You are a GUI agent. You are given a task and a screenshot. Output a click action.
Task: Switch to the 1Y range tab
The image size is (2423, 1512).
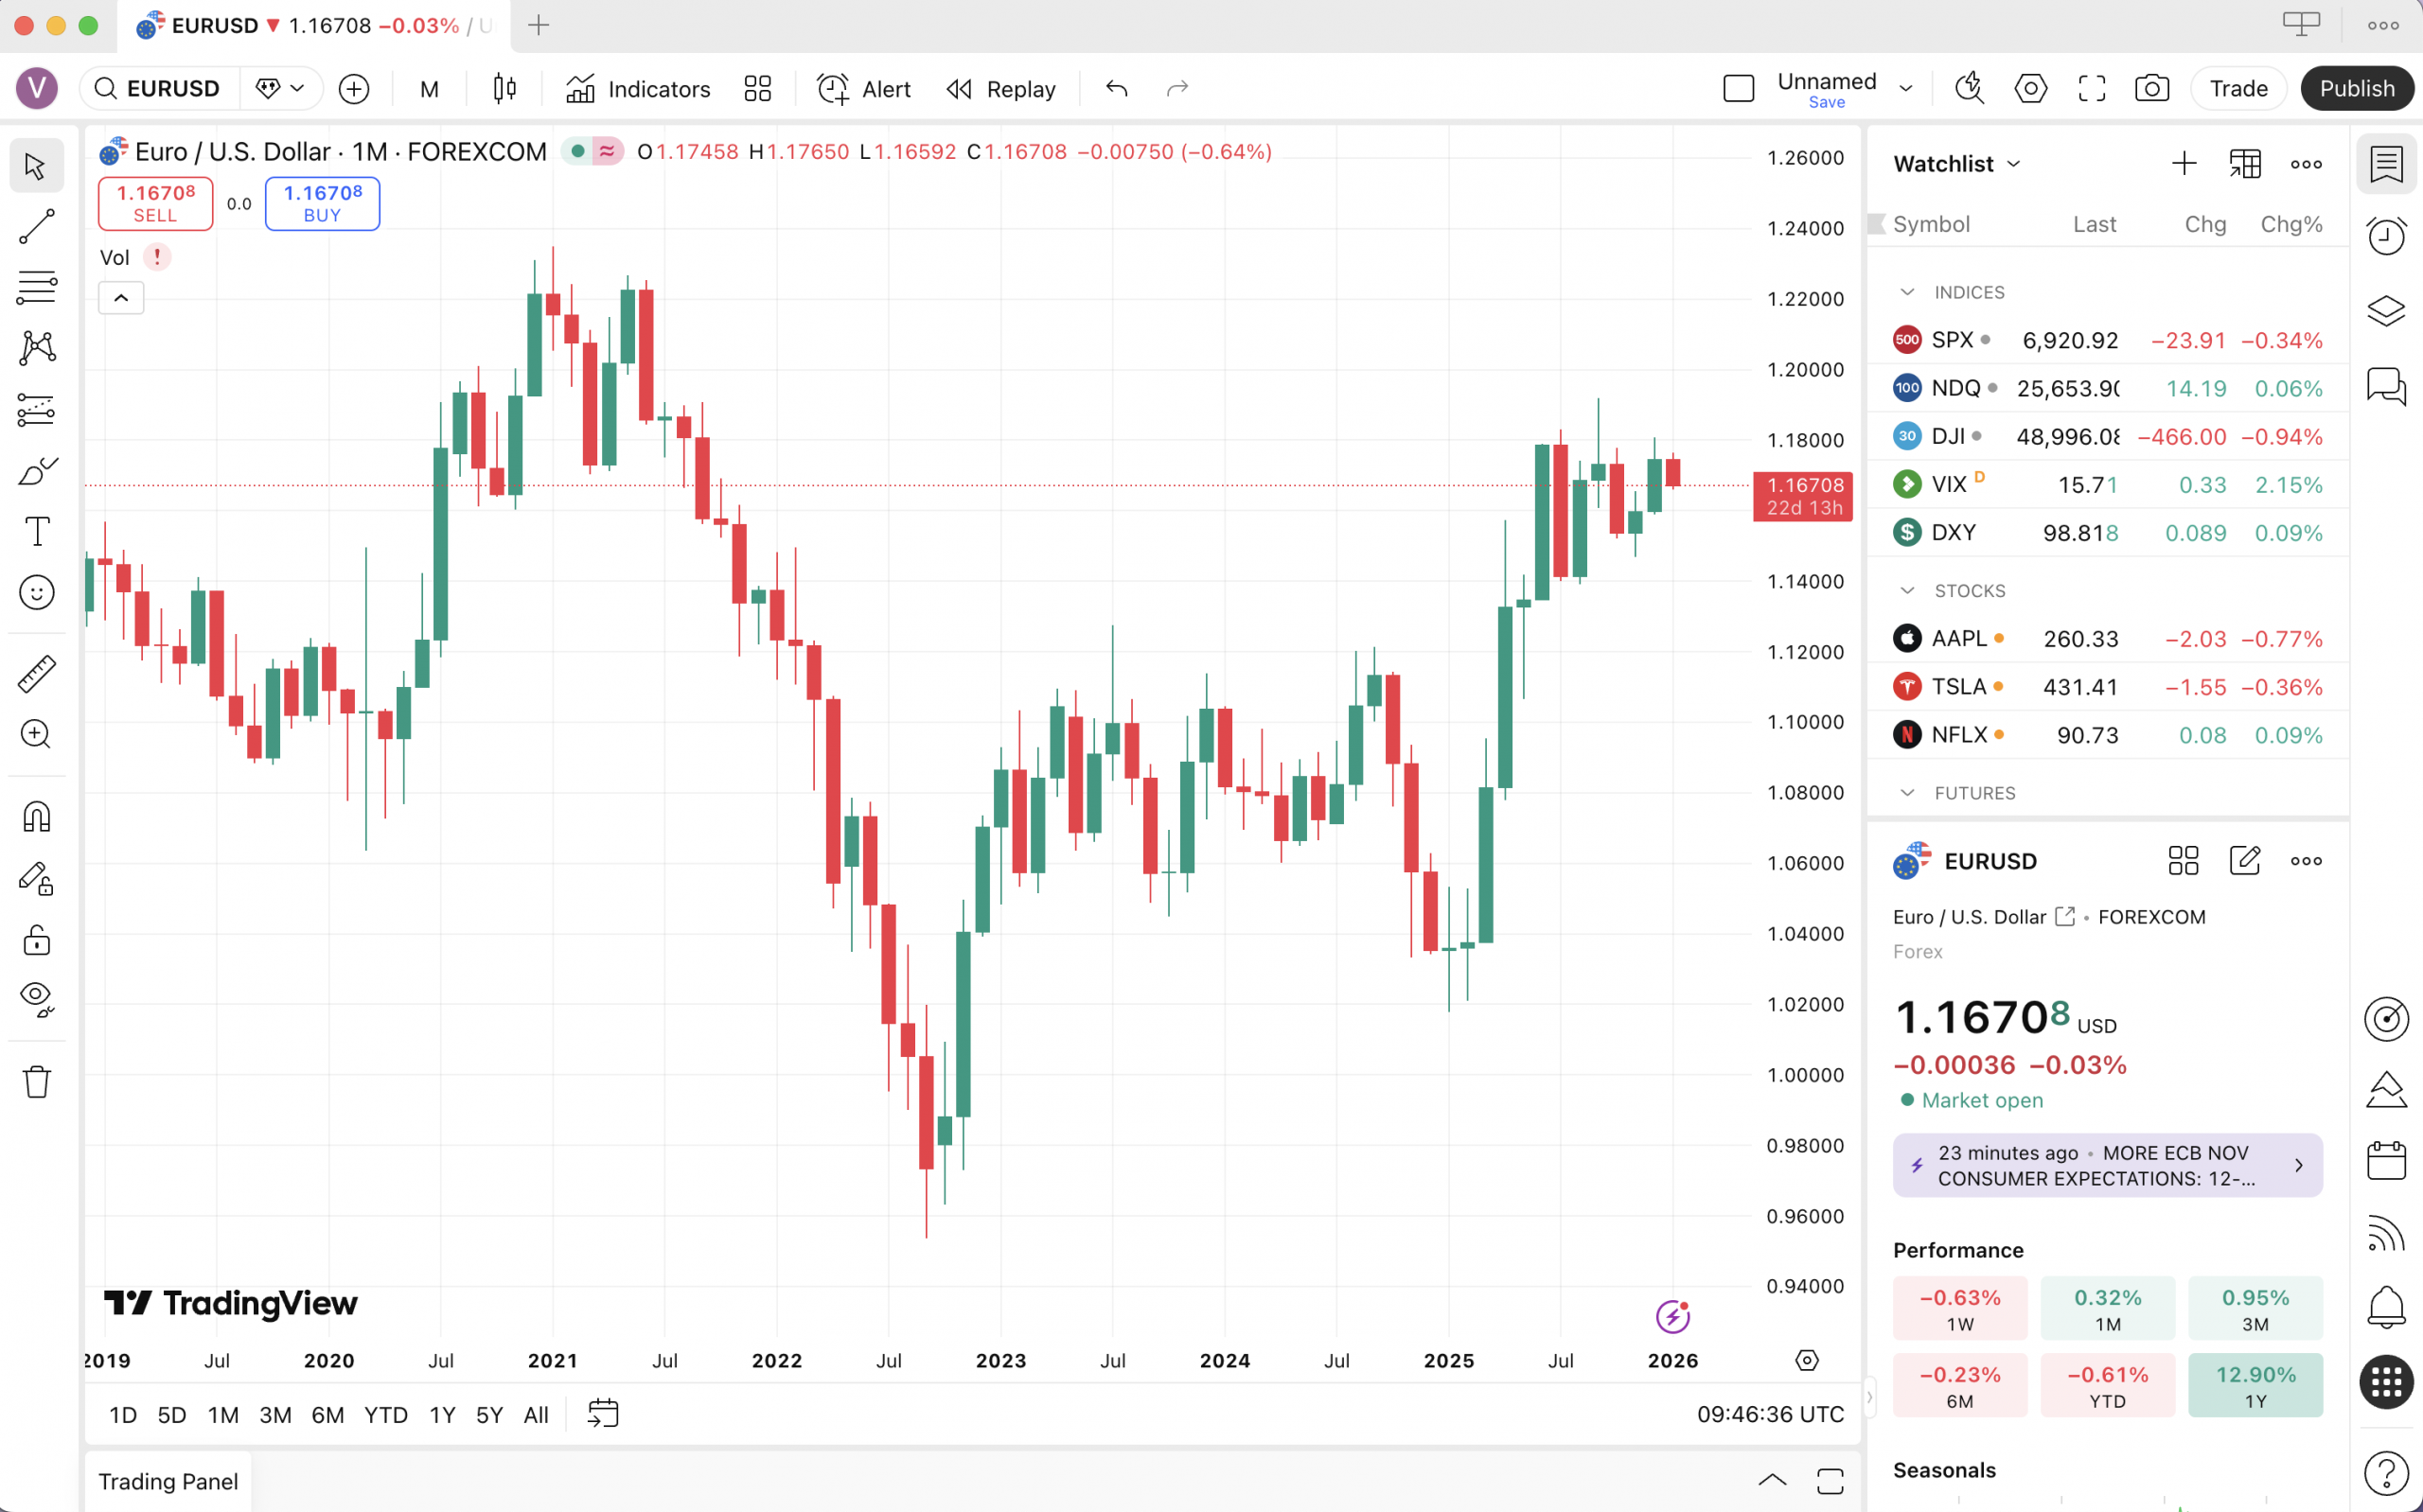coord(441,1414)
